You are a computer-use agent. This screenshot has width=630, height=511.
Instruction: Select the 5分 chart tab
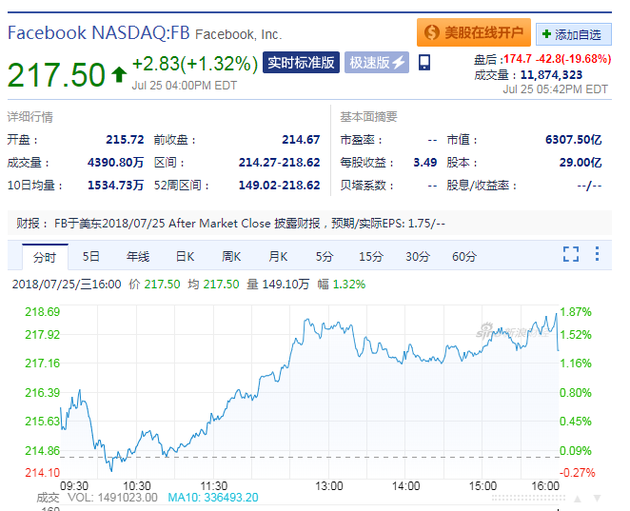(x=324, y=256)
